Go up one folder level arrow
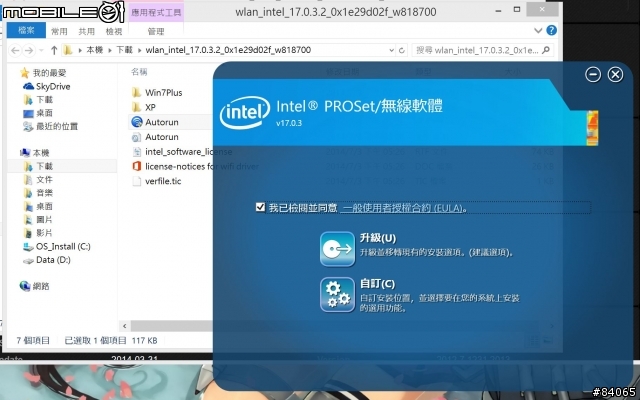Screen dimensions: 640x400 click(54, 50)
